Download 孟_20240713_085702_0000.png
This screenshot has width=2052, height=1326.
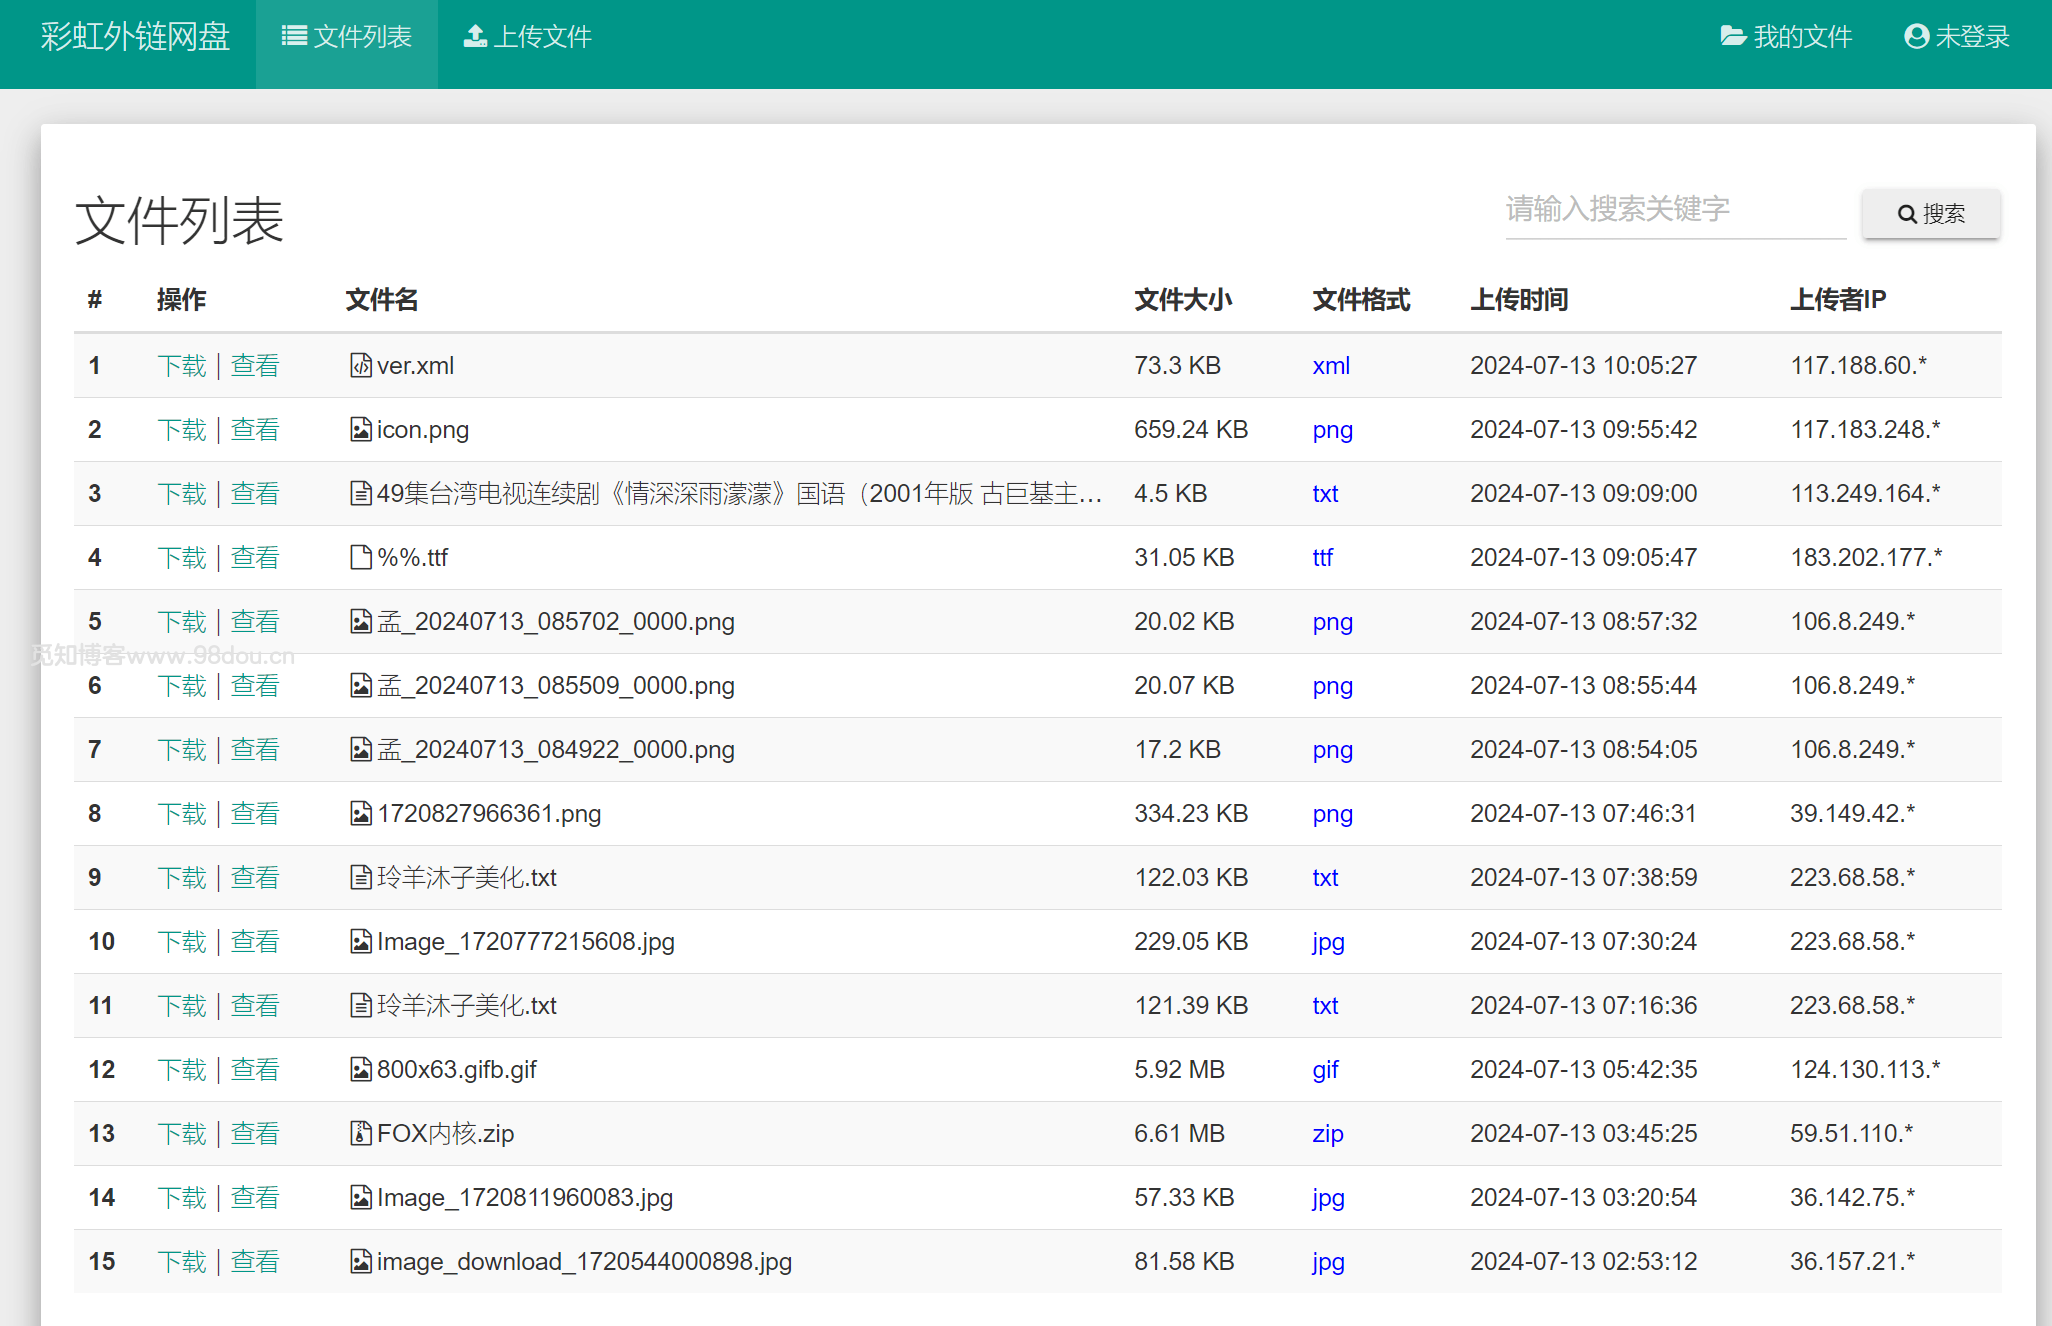coord(182,622)
